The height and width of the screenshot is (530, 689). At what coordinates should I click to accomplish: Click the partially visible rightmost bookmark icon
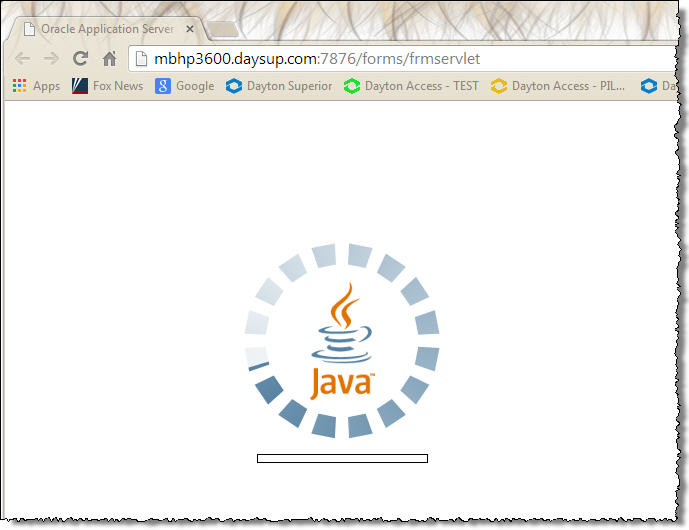(650, 86)
